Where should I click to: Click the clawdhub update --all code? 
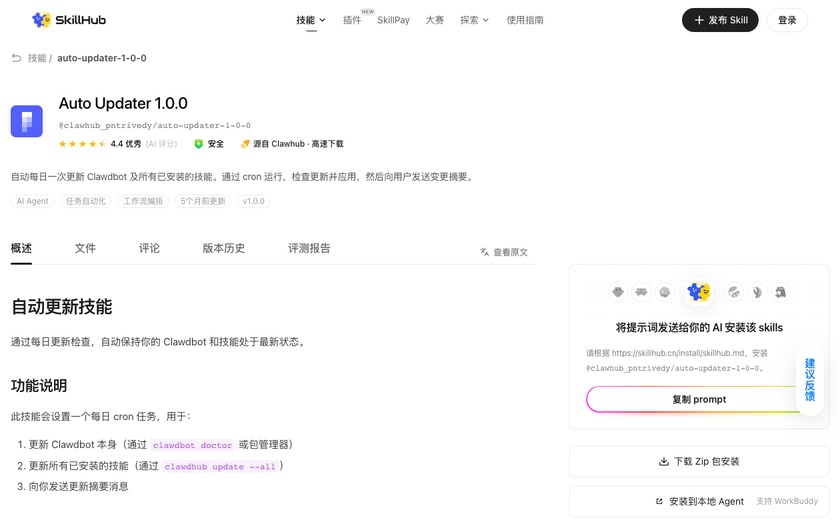[x=220, y=466]
